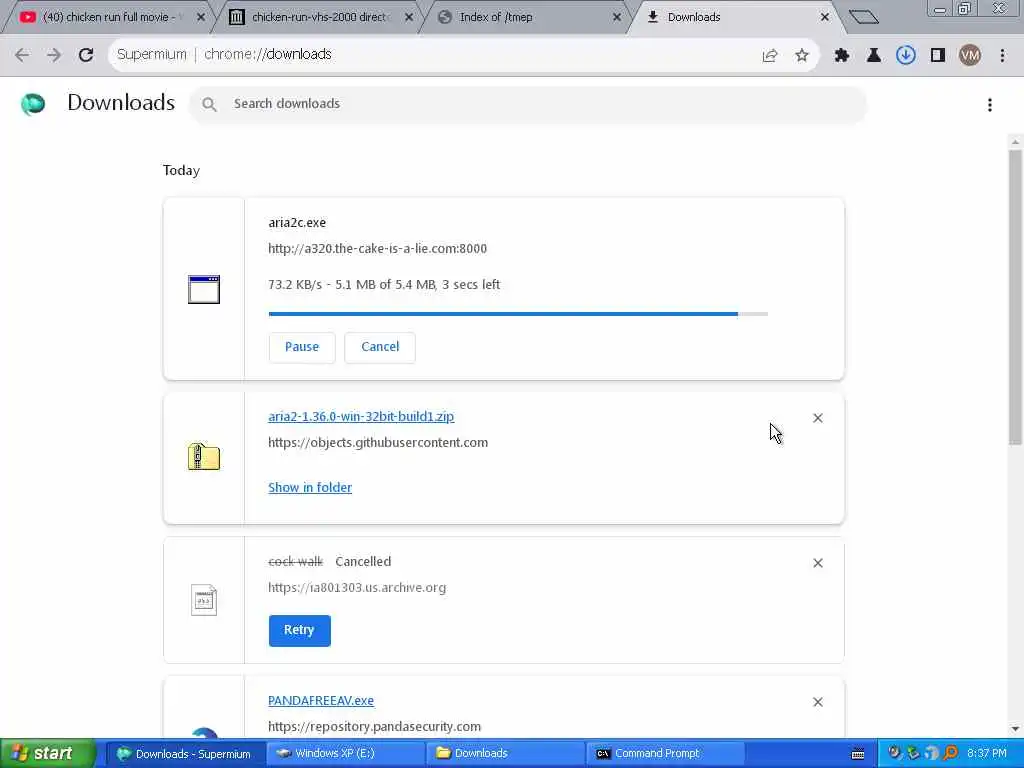Click the search magnifier icon
The image size is (1024, 768).
(209, 104)
